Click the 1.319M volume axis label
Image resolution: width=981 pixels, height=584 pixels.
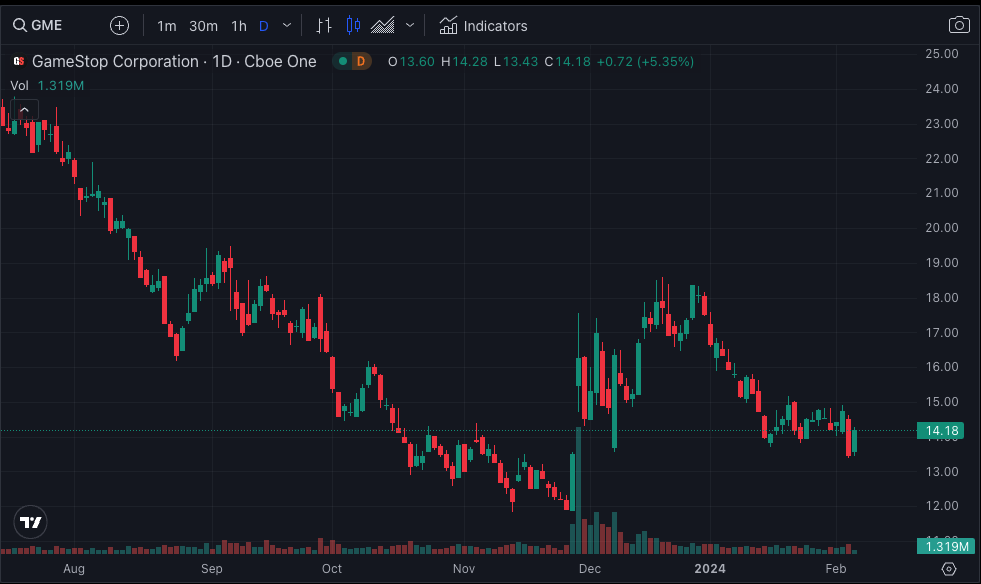pos(945,546)
